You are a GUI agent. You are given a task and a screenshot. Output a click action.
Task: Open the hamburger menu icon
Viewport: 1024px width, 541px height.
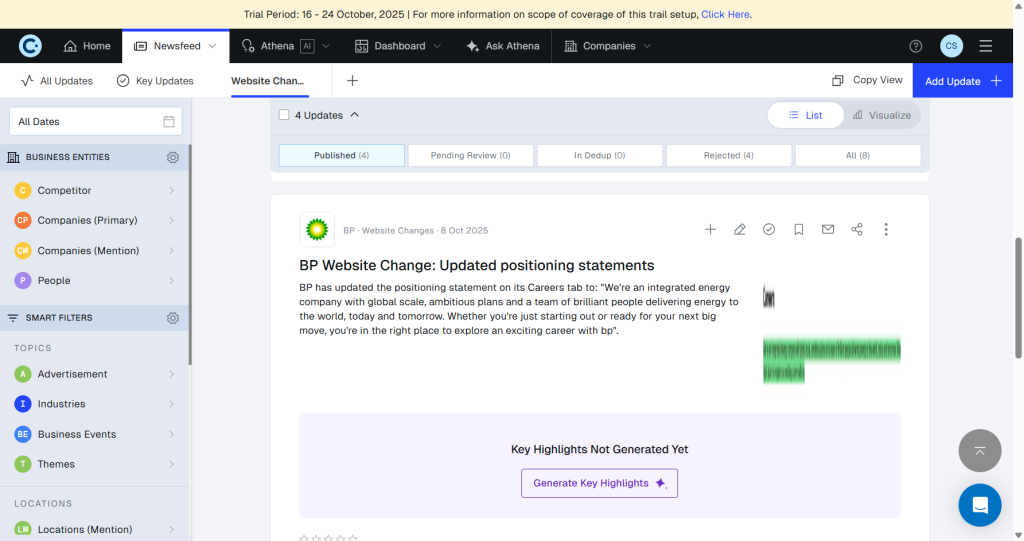click(985, 46)
